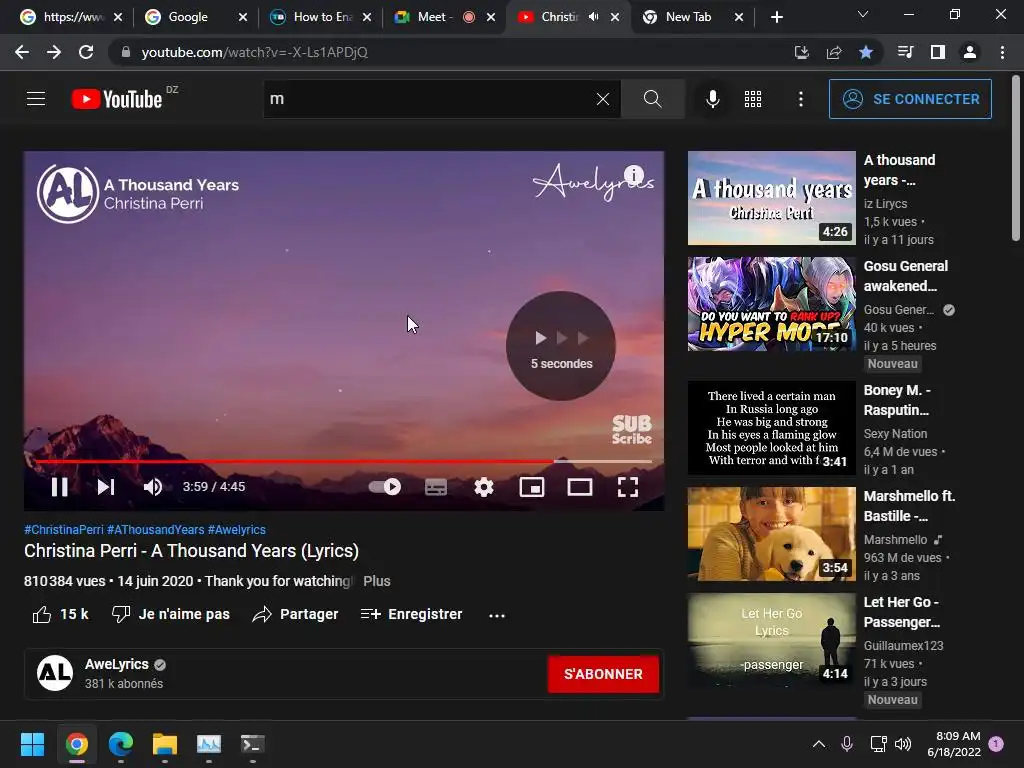Switch to the New Tab tab
The image size is (1024, 768).
[x=688, y=17]
